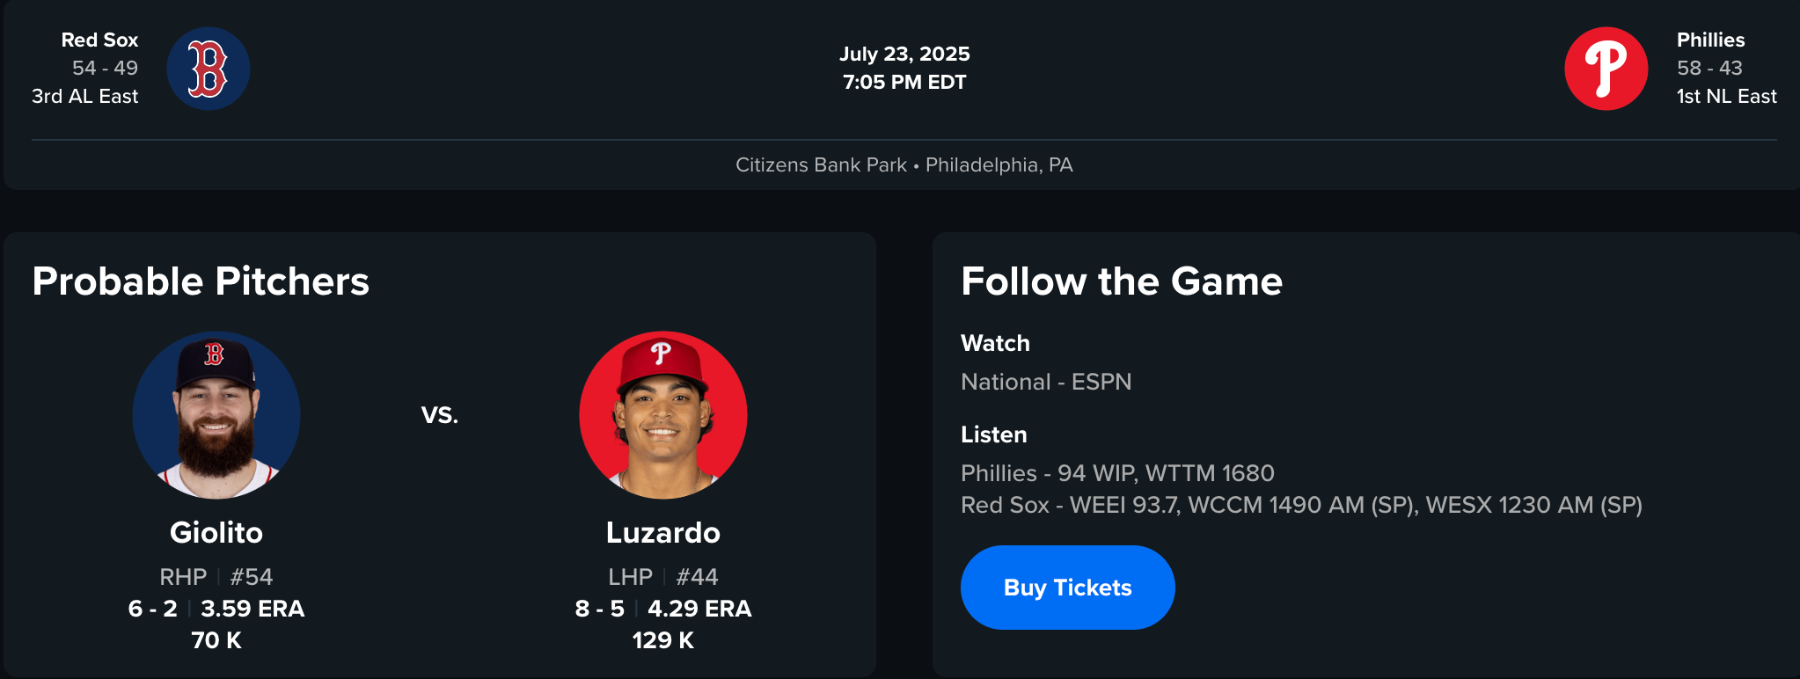
Task: Click the Phillies team logo
Action: coord(1605,69)
